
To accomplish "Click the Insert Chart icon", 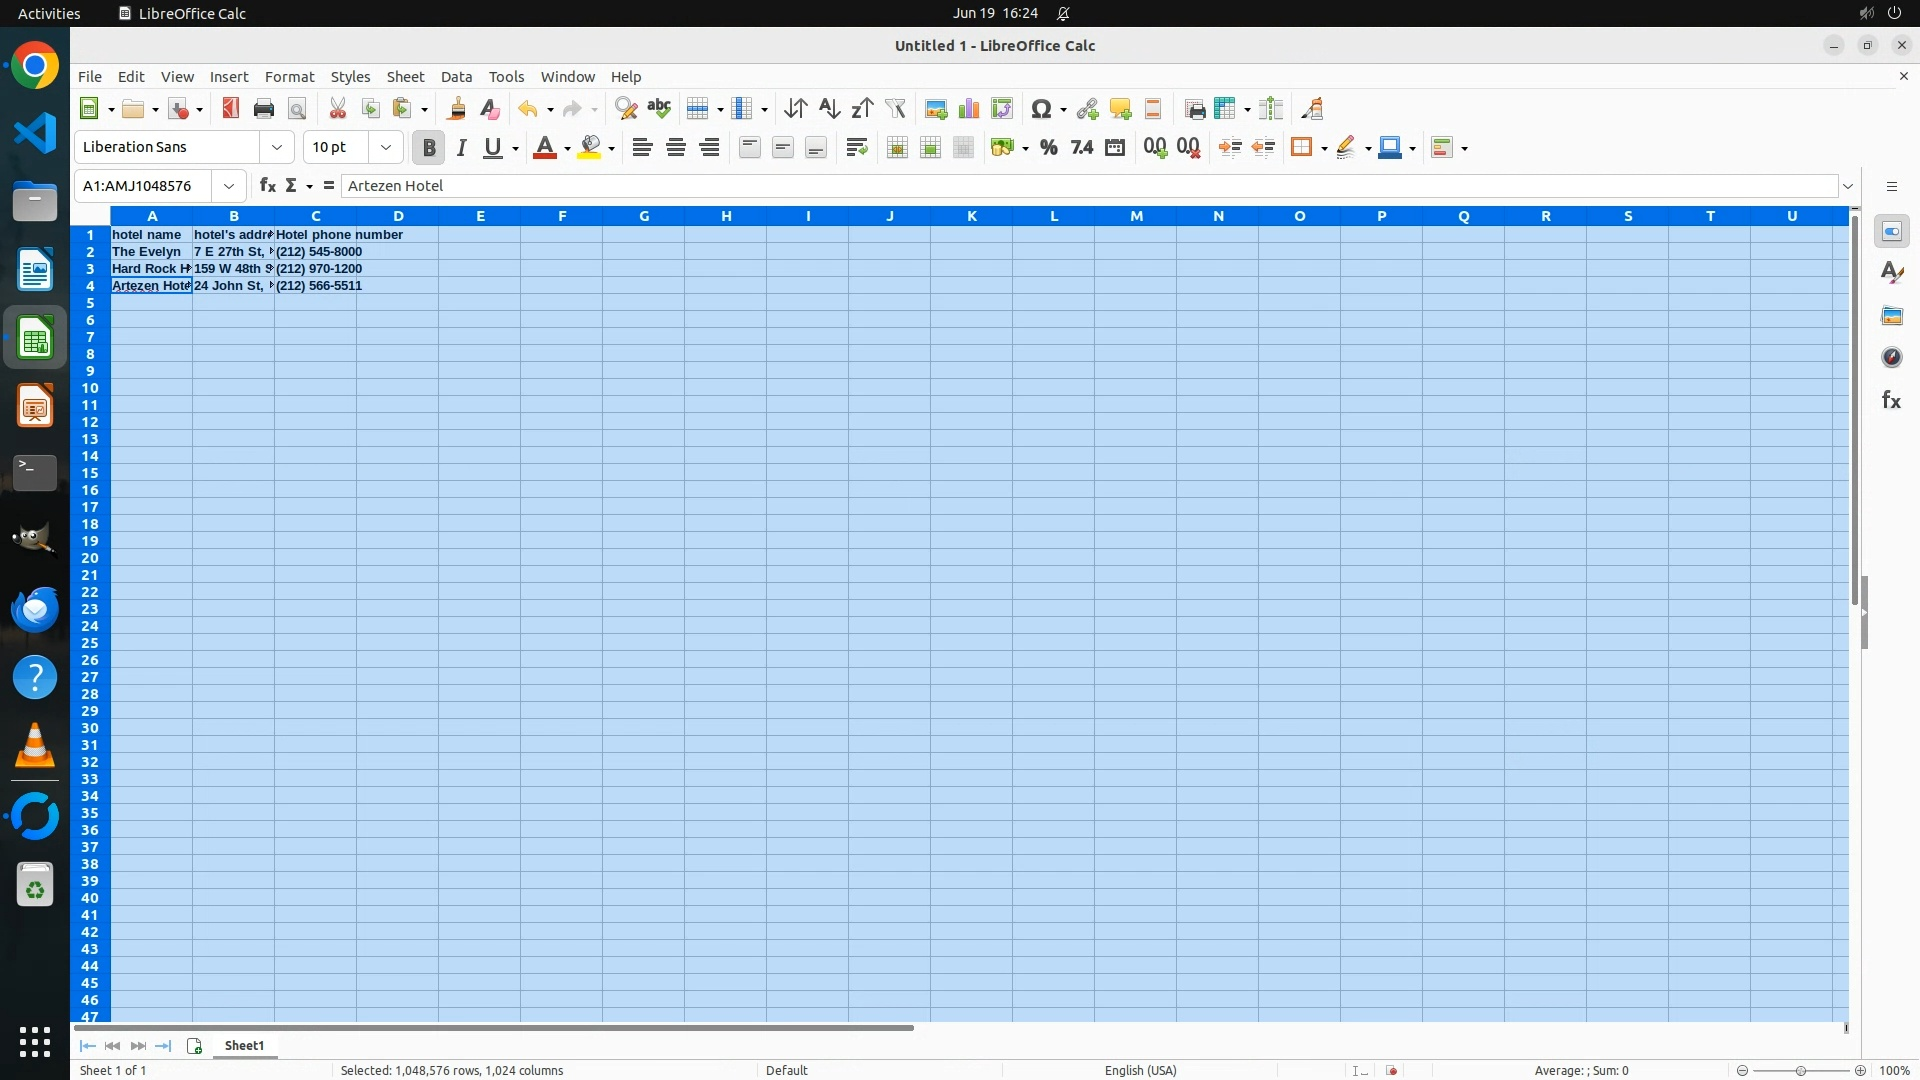I will pyautogui.click(x=968, y=109).
